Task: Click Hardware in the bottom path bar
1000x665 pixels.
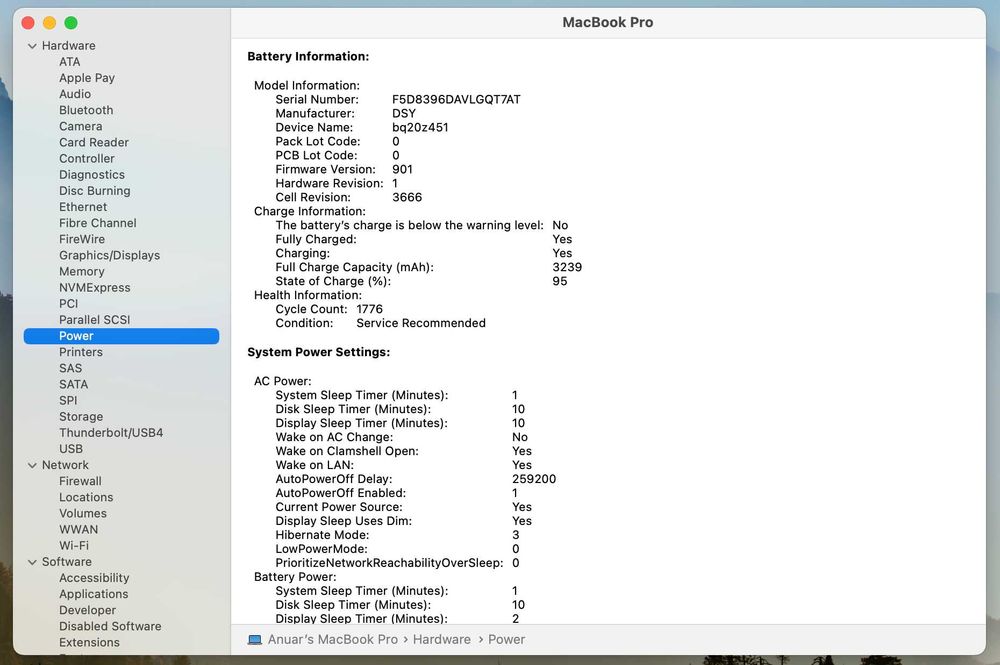Action: (x=441, y=639)
